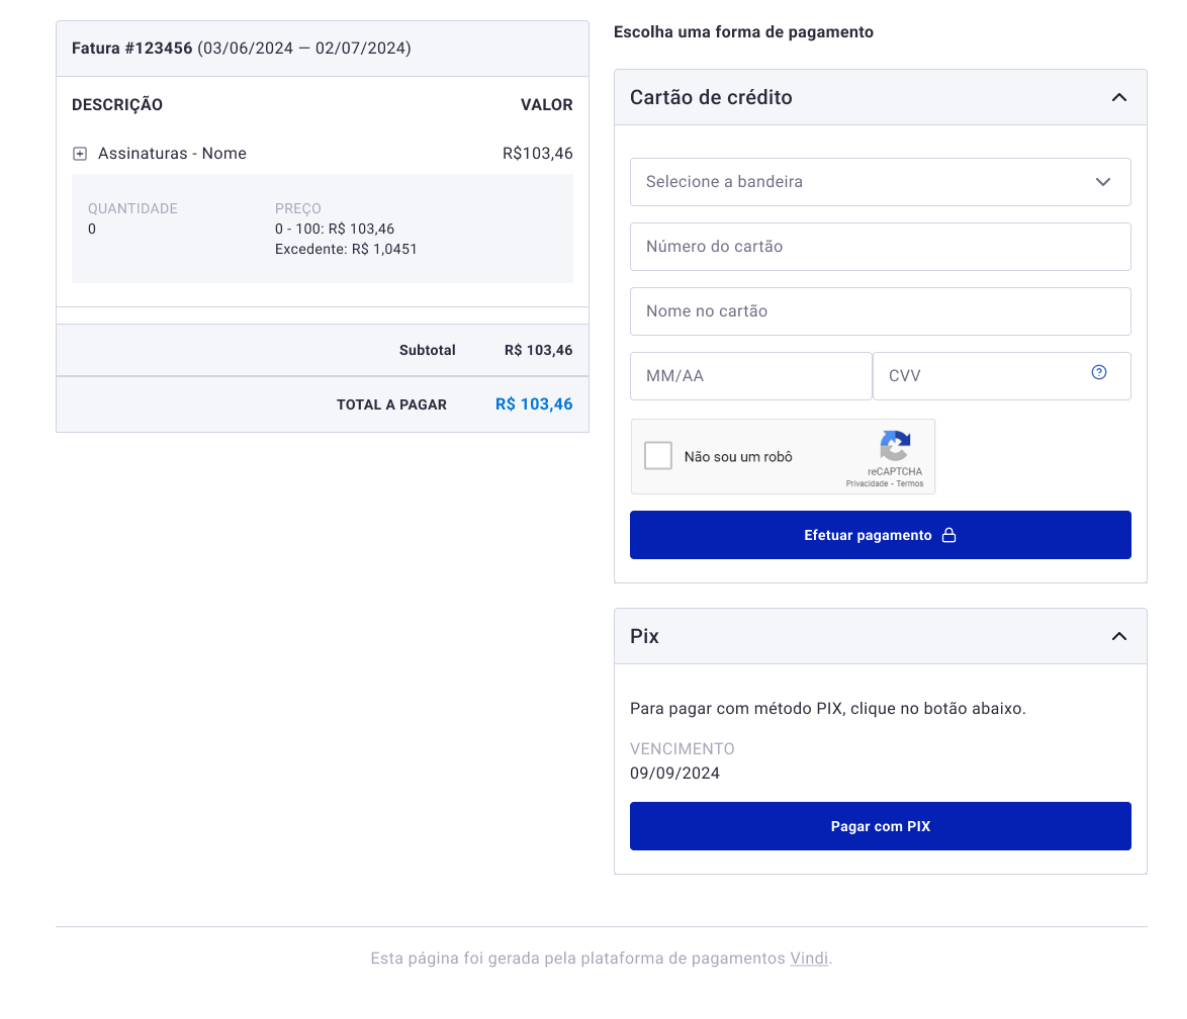Click the Cartão de crédito header title
1187x1019 pixels.
coord(711,98)
